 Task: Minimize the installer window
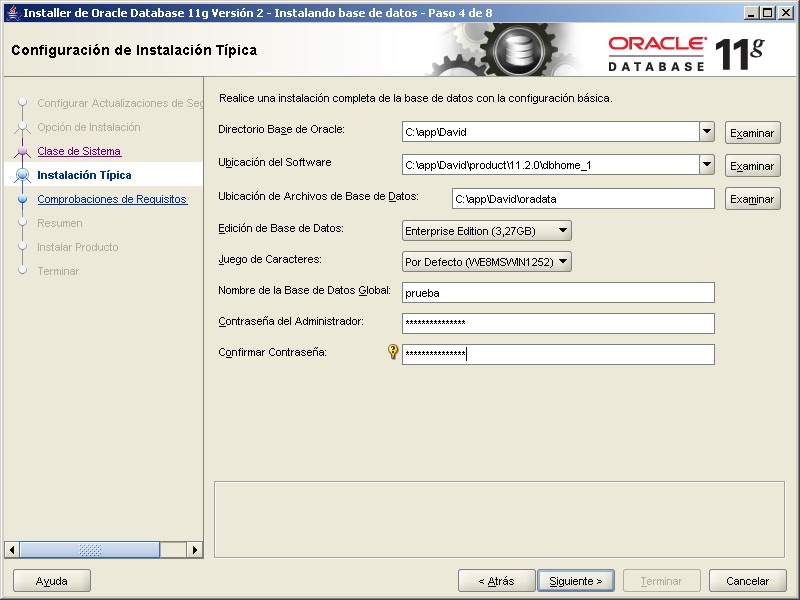point(750,13)
